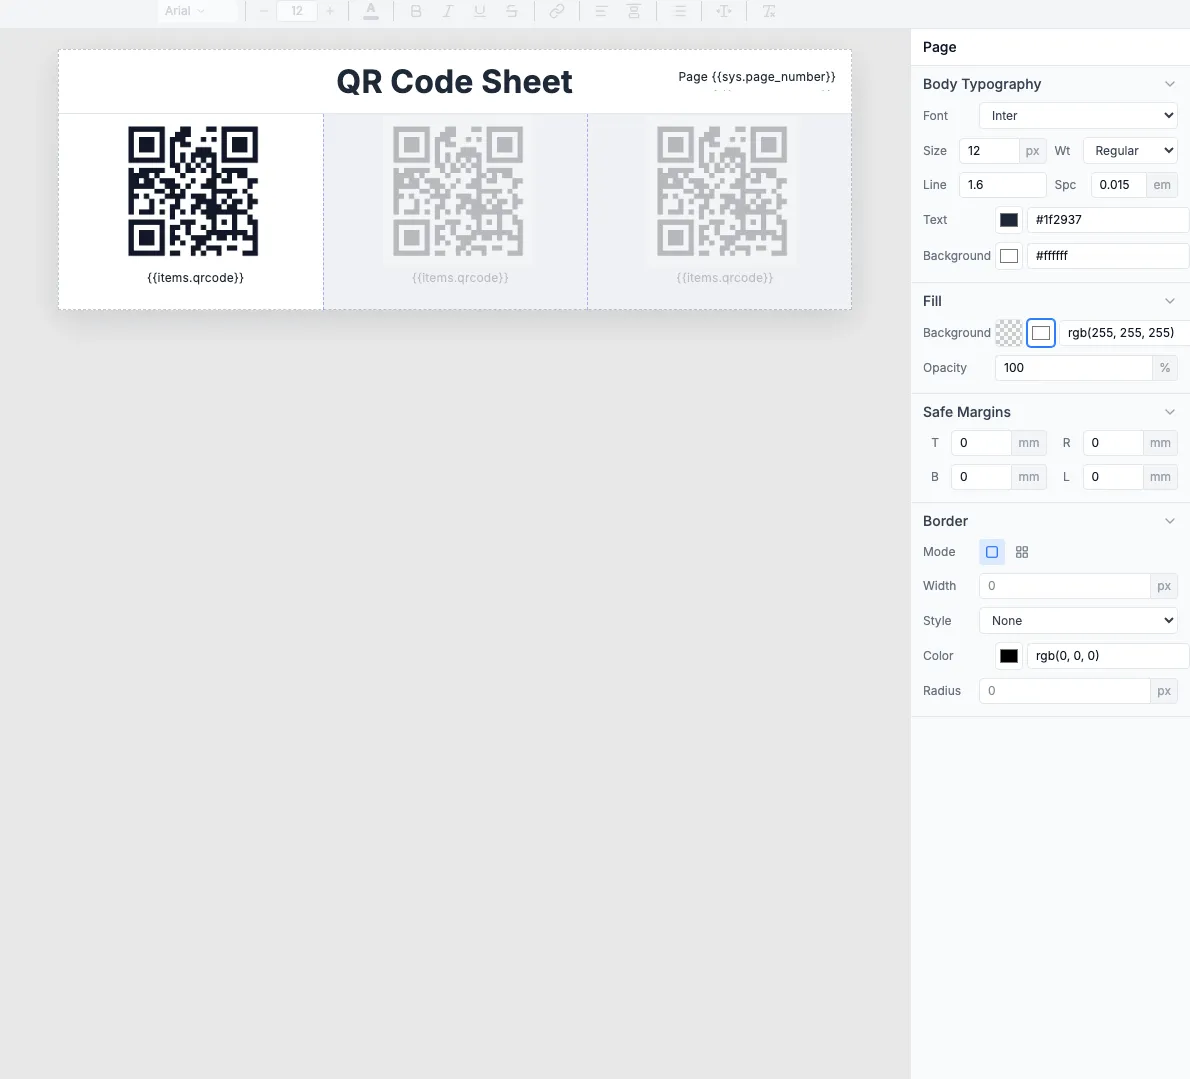Switch border Mode to per-side editing
This screenshot has height=1079, width=1190.
pos(1022,551)
